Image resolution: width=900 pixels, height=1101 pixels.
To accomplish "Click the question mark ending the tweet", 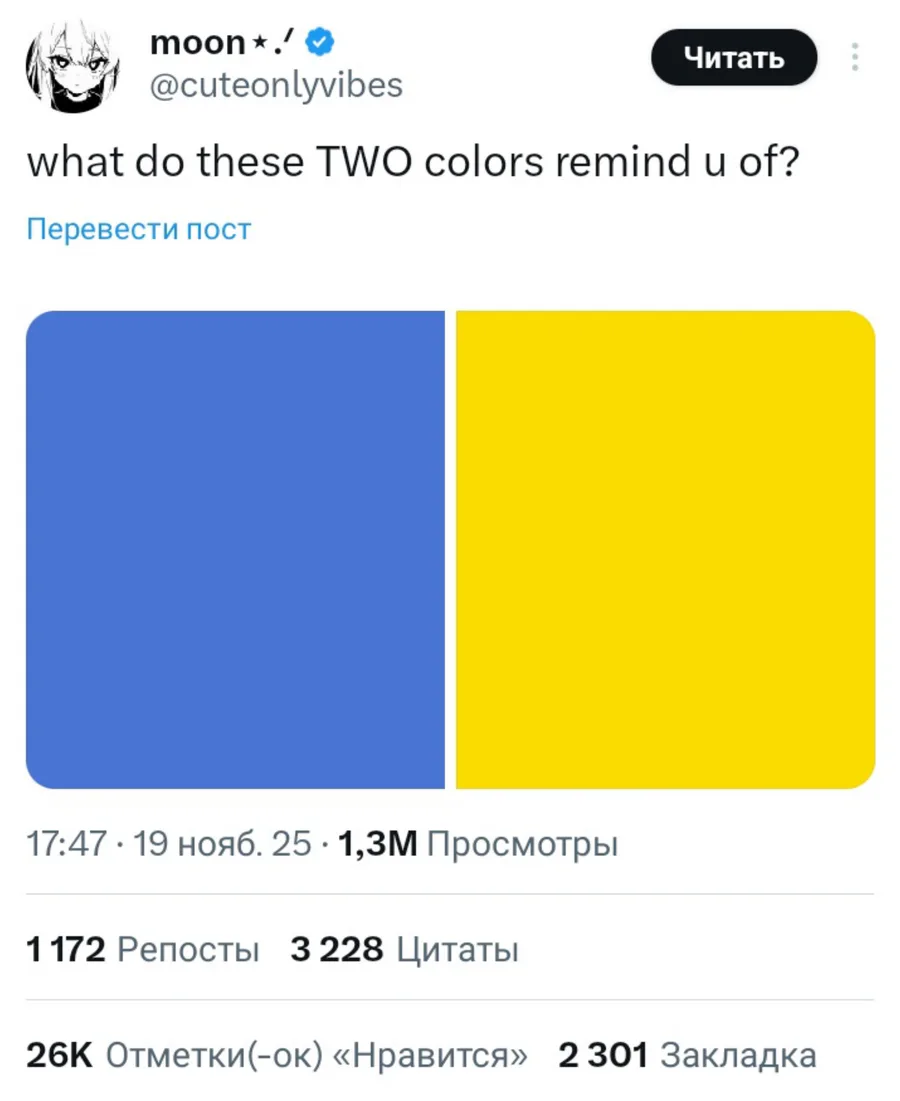I will 785,160.
